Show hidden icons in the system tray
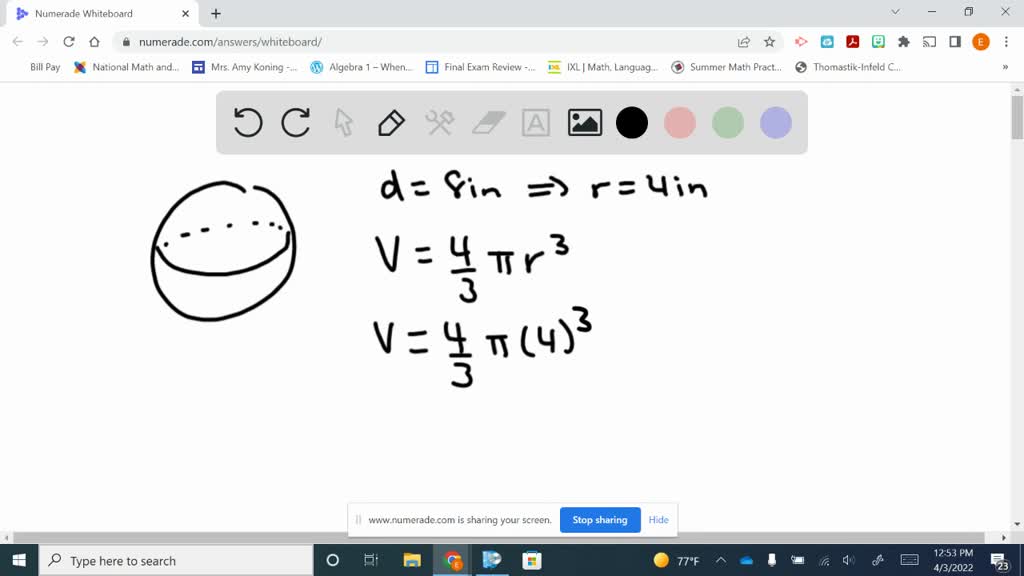Screen dimensions: 1024x576 coord(719,560)
